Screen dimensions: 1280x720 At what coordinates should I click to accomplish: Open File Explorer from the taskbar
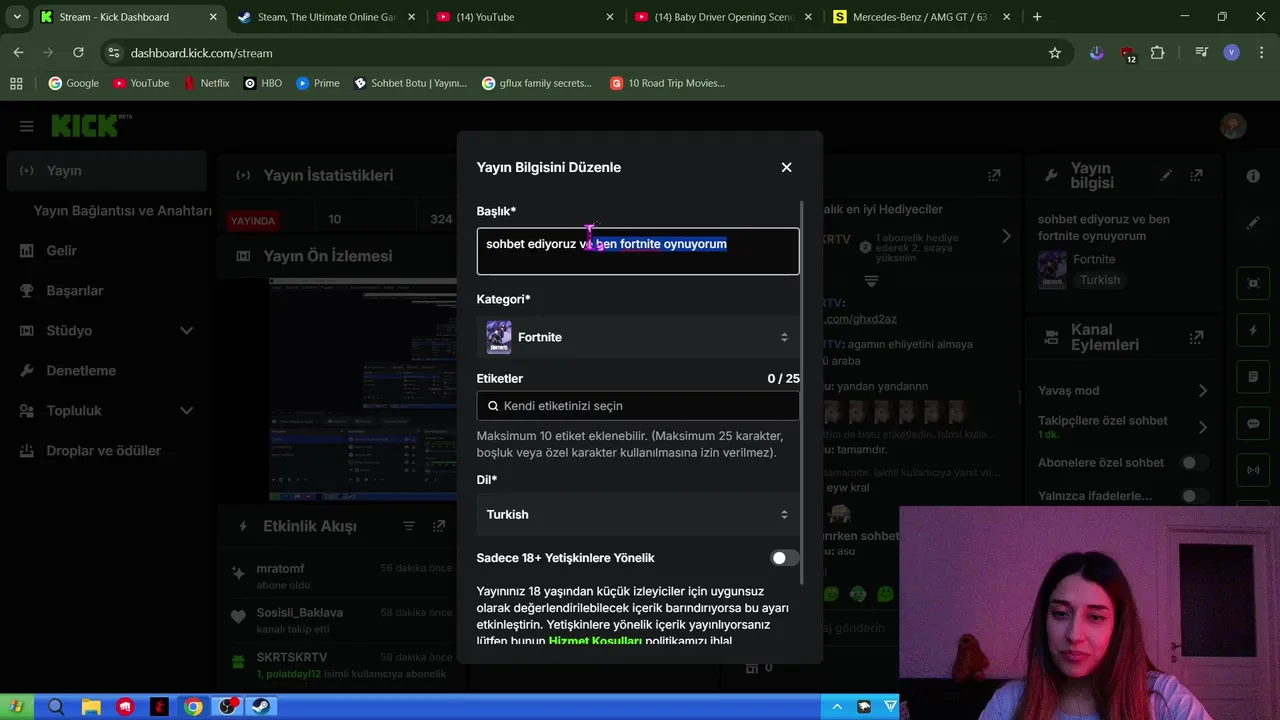(x=90, y=707)
